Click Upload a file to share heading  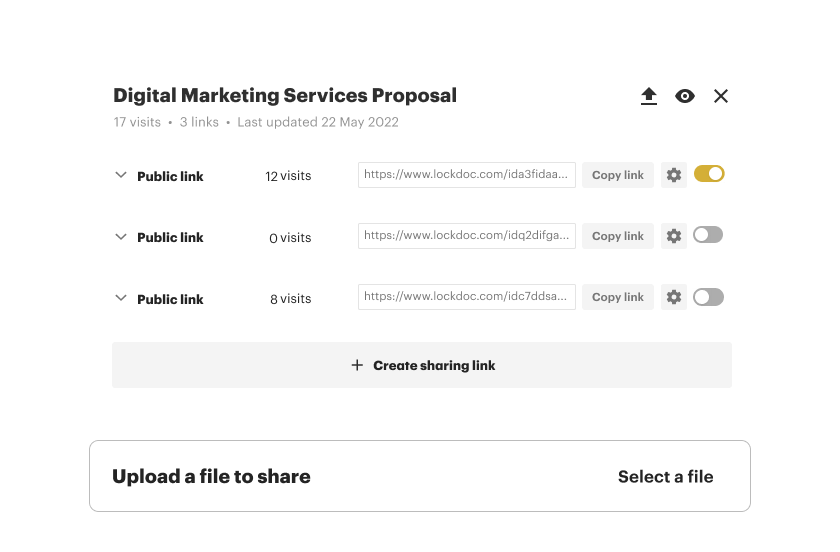212,476
